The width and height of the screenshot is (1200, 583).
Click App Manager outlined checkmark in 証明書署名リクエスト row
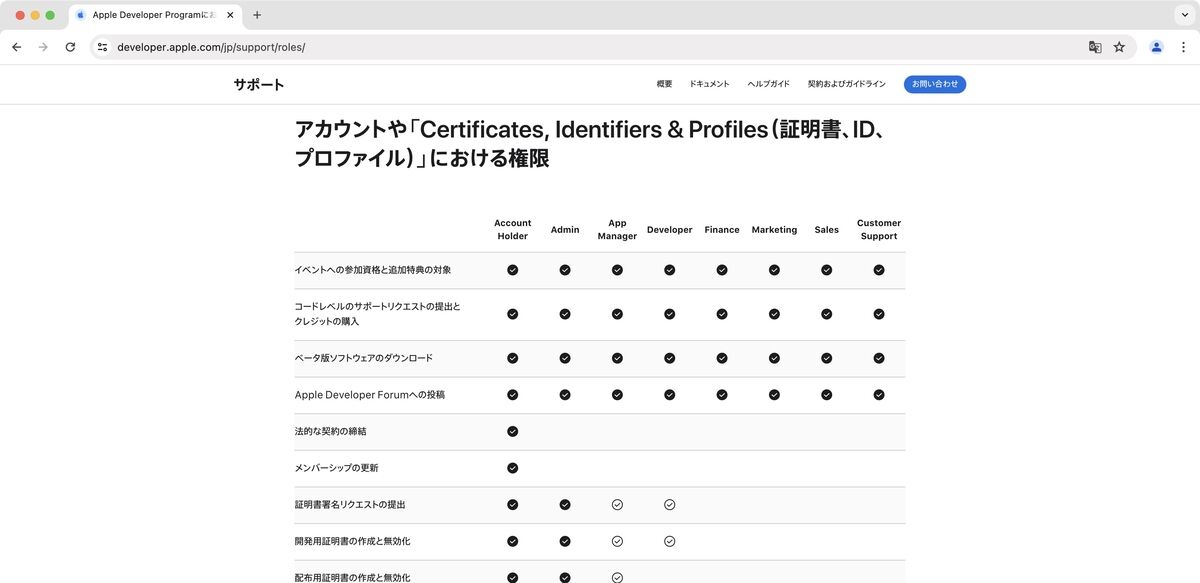[617, 505]
